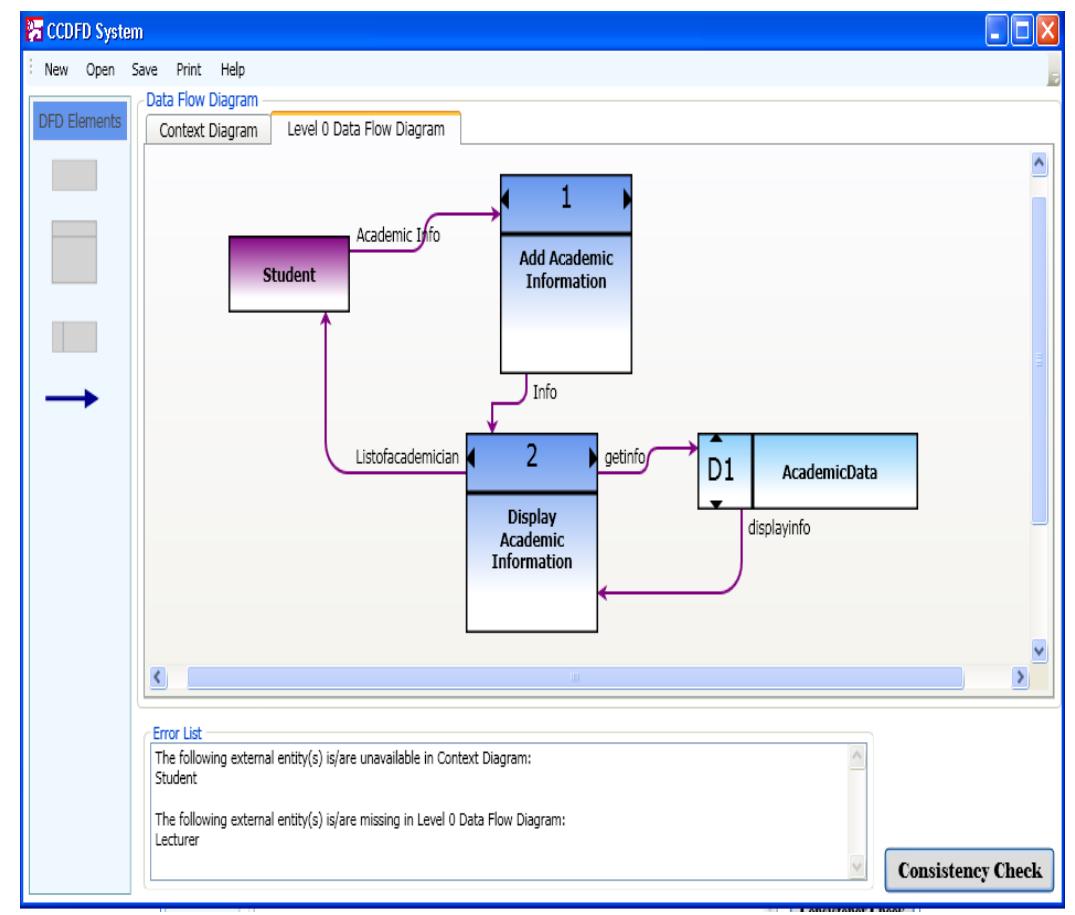Click the right handle arrow of process 1
Viewport: 1075px width, 915px height.
click(x=627, y=199)
